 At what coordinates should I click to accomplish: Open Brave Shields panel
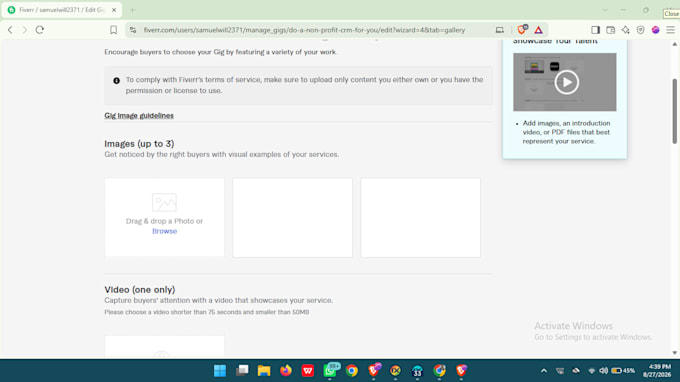tap(522, 29)
